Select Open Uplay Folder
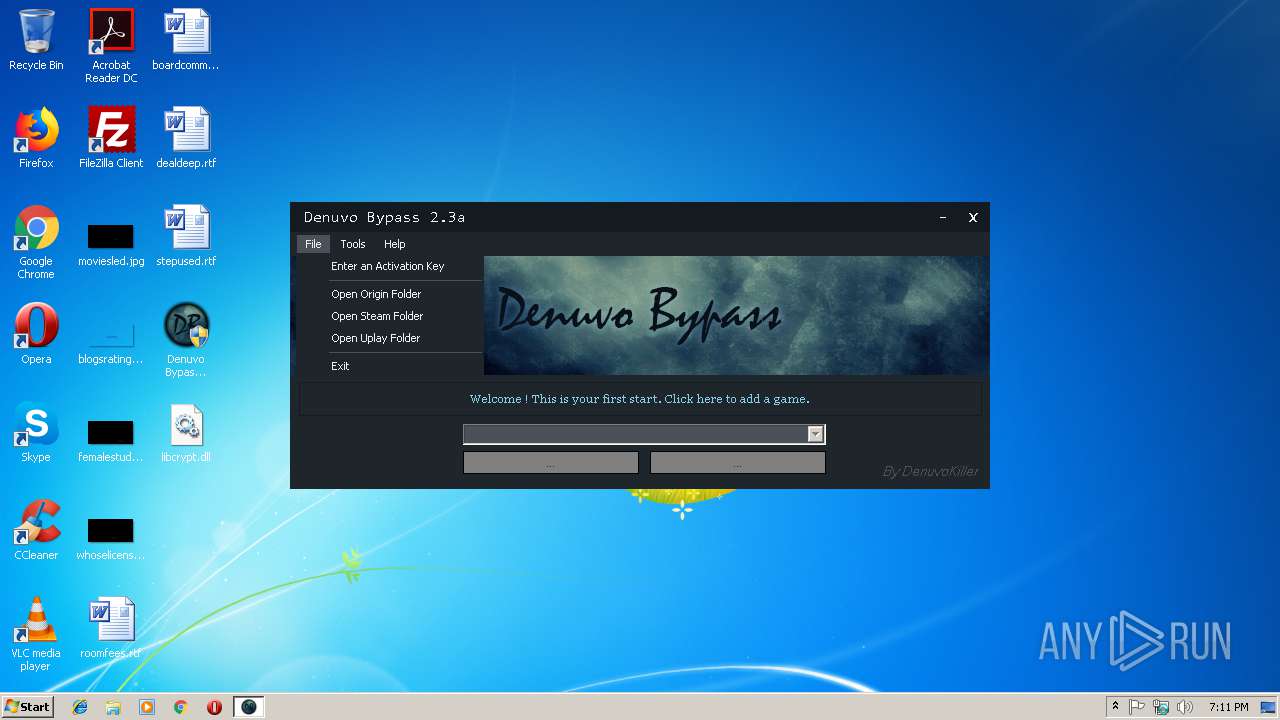The height and width of the screenshot is (720, 1280). point(375,338)
